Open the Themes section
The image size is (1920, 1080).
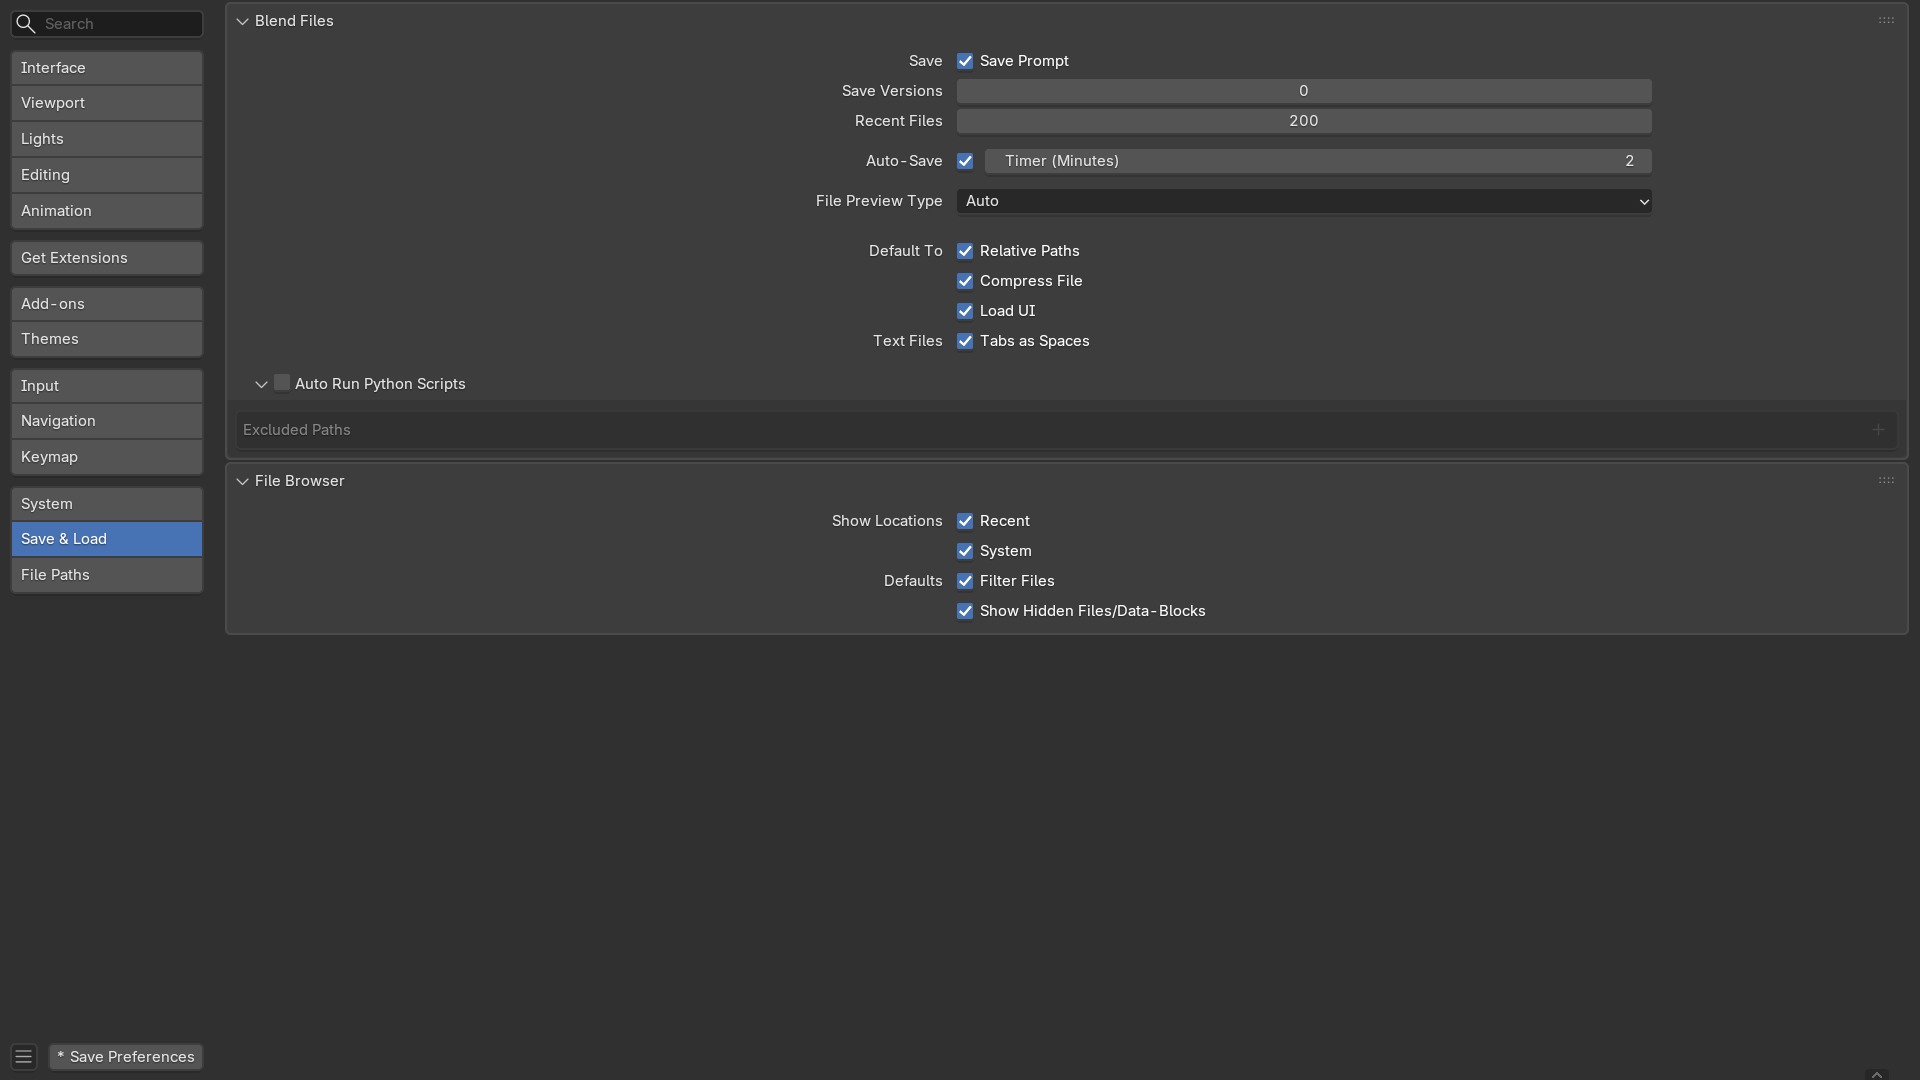coord(107,339)
